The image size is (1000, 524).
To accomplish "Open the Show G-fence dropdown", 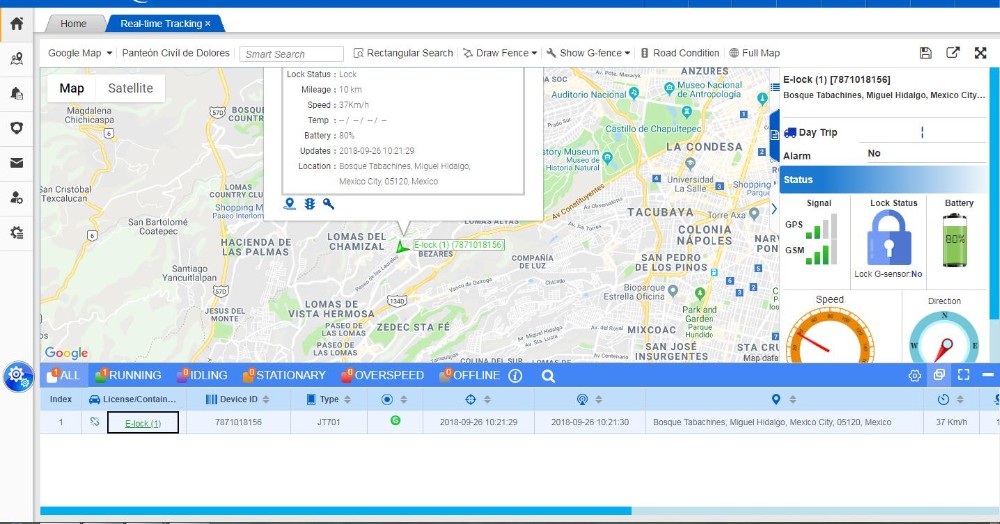I will [x=588, y=53].
